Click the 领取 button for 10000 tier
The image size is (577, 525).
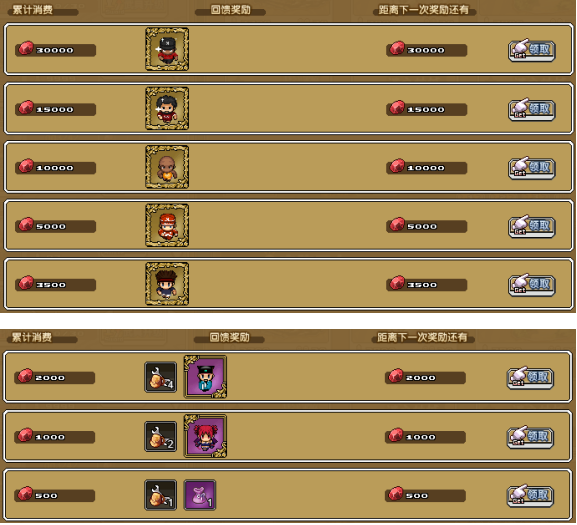(532, 168)
